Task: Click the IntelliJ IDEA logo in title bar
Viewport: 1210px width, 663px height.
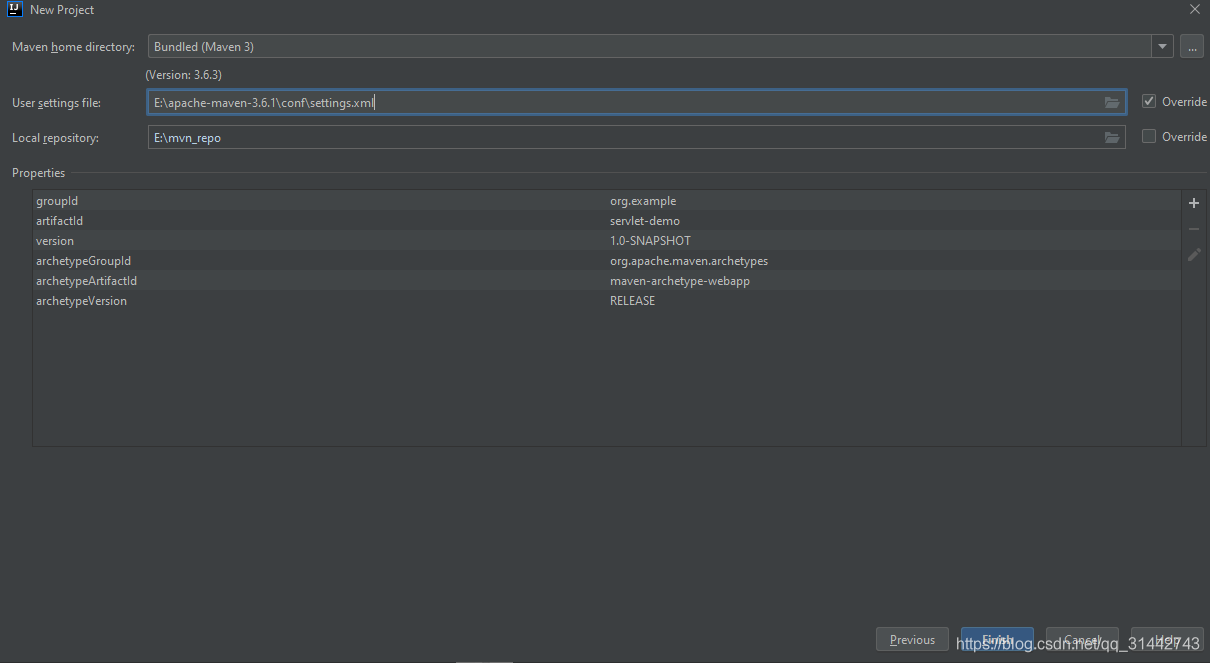Action: (16, 9)
